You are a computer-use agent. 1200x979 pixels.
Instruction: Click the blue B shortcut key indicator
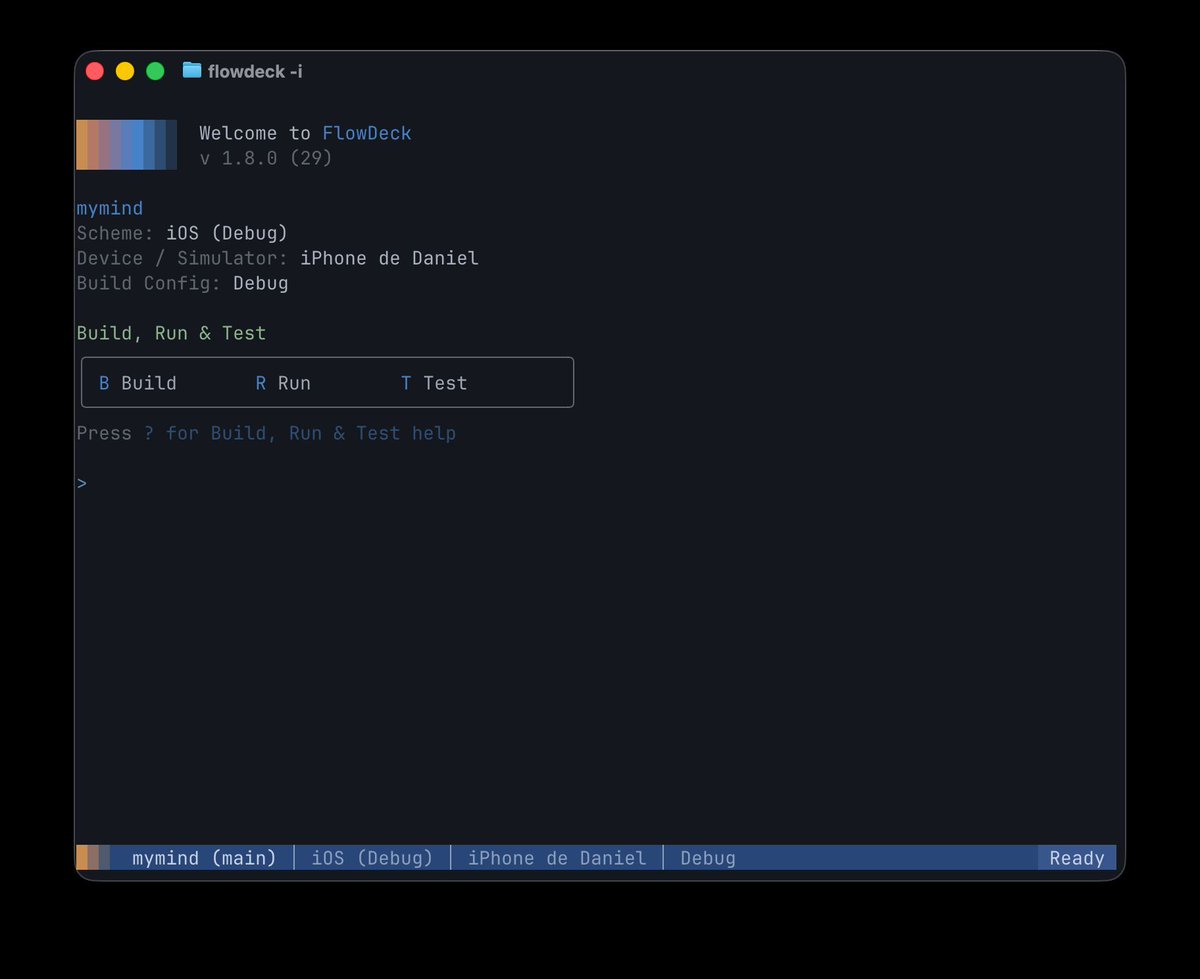pos(103,382)
